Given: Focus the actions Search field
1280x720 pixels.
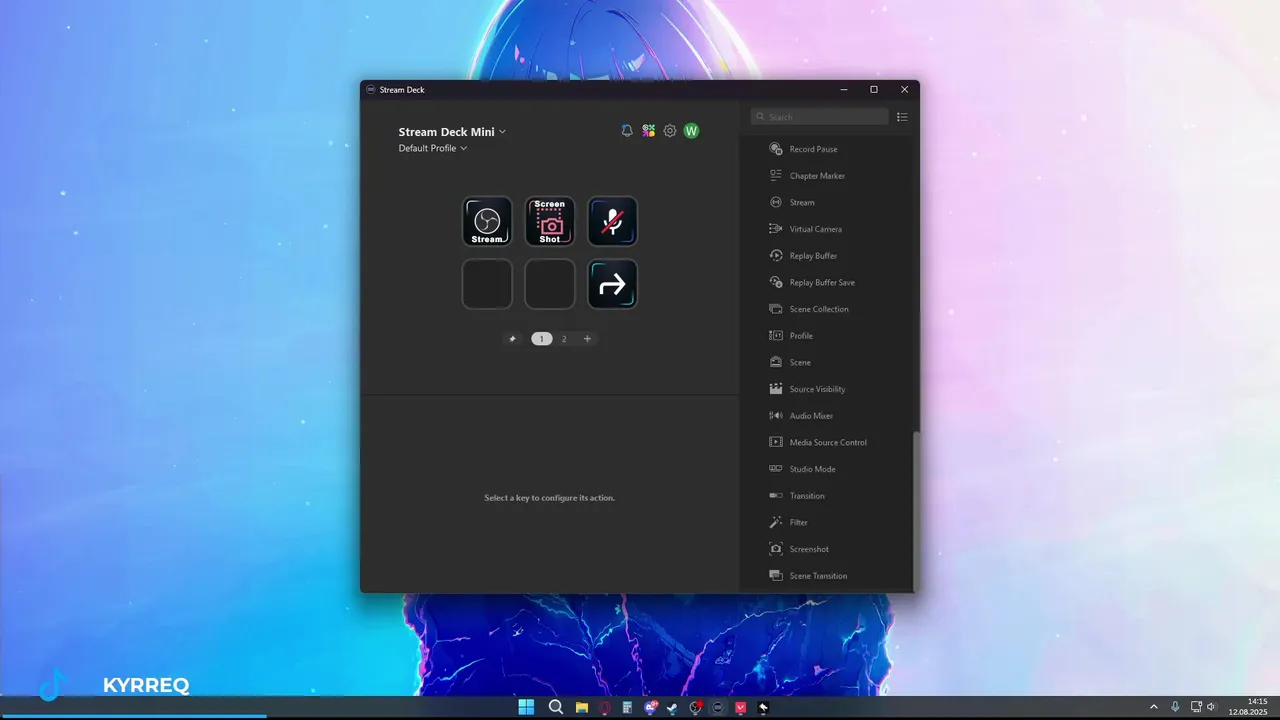Looking at the screenshot, I should (x=820, y=117).
